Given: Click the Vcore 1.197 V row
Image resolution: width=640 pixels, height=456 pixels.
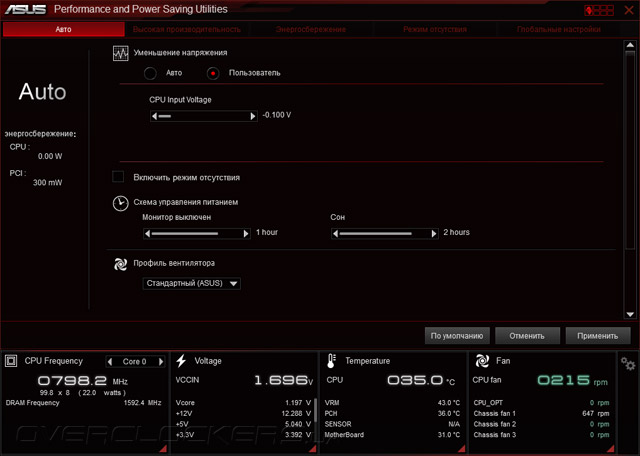Looking at the screenshot, I should 243,403.
